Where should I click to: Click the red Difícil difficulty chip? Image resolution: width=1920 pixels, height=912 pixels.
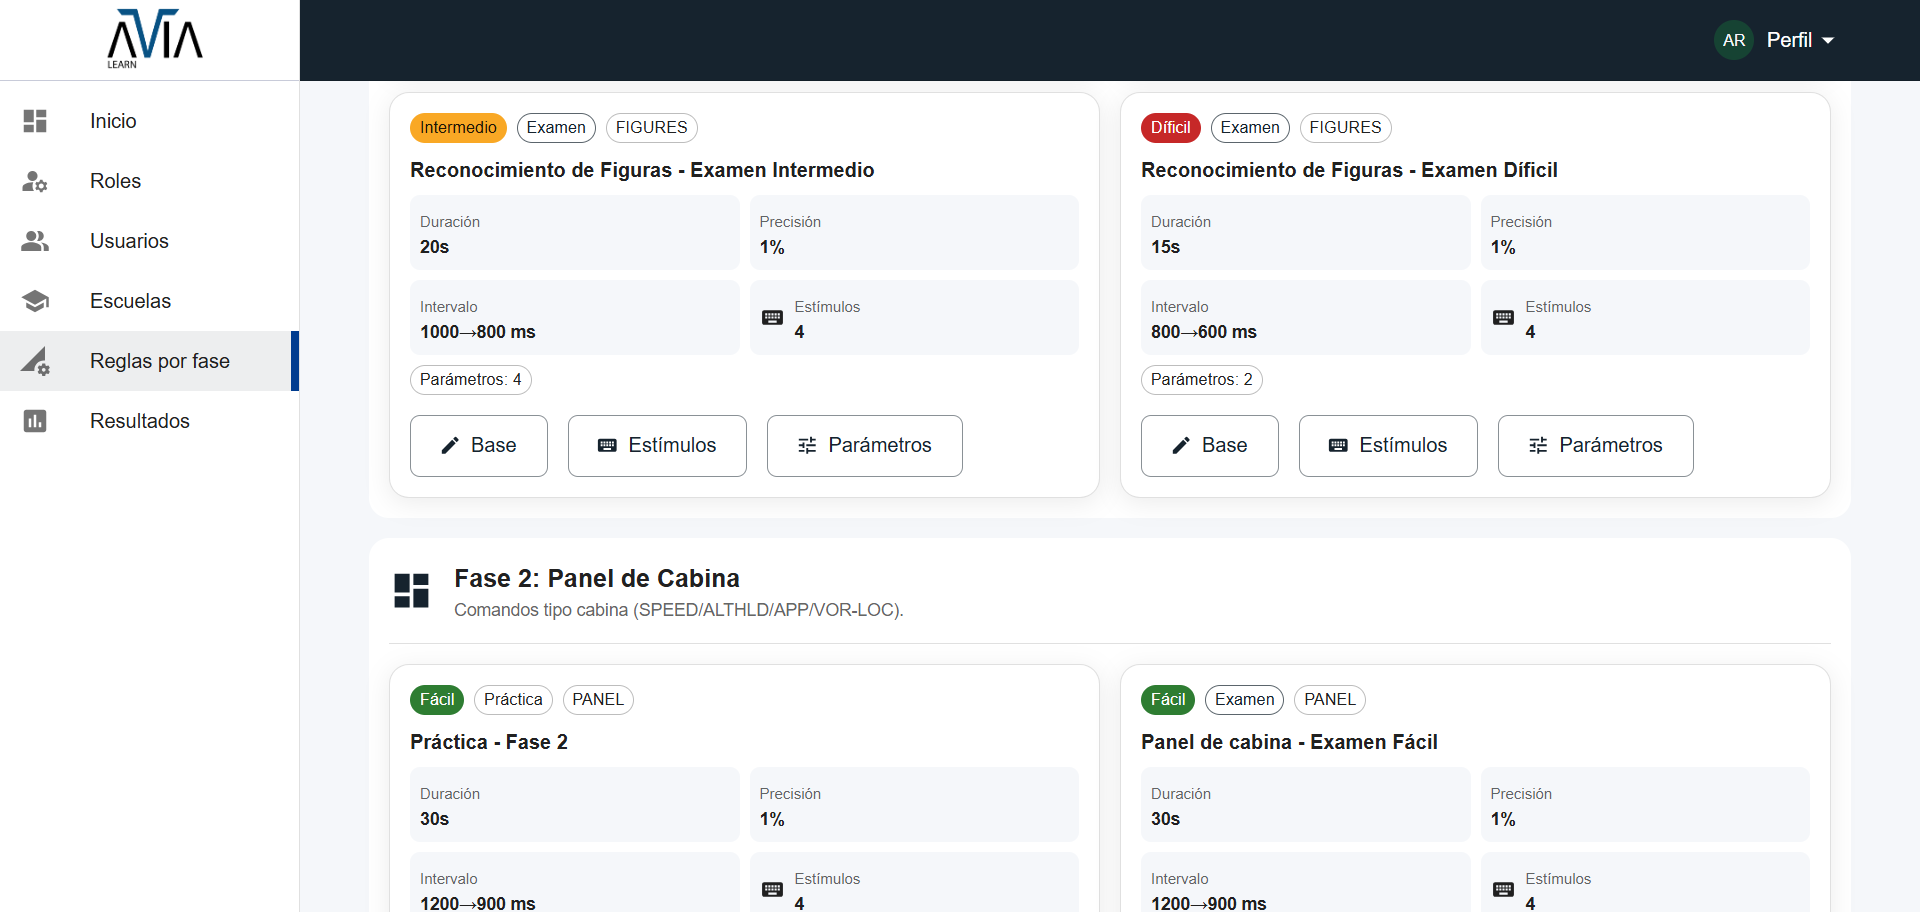point(1170,128)
